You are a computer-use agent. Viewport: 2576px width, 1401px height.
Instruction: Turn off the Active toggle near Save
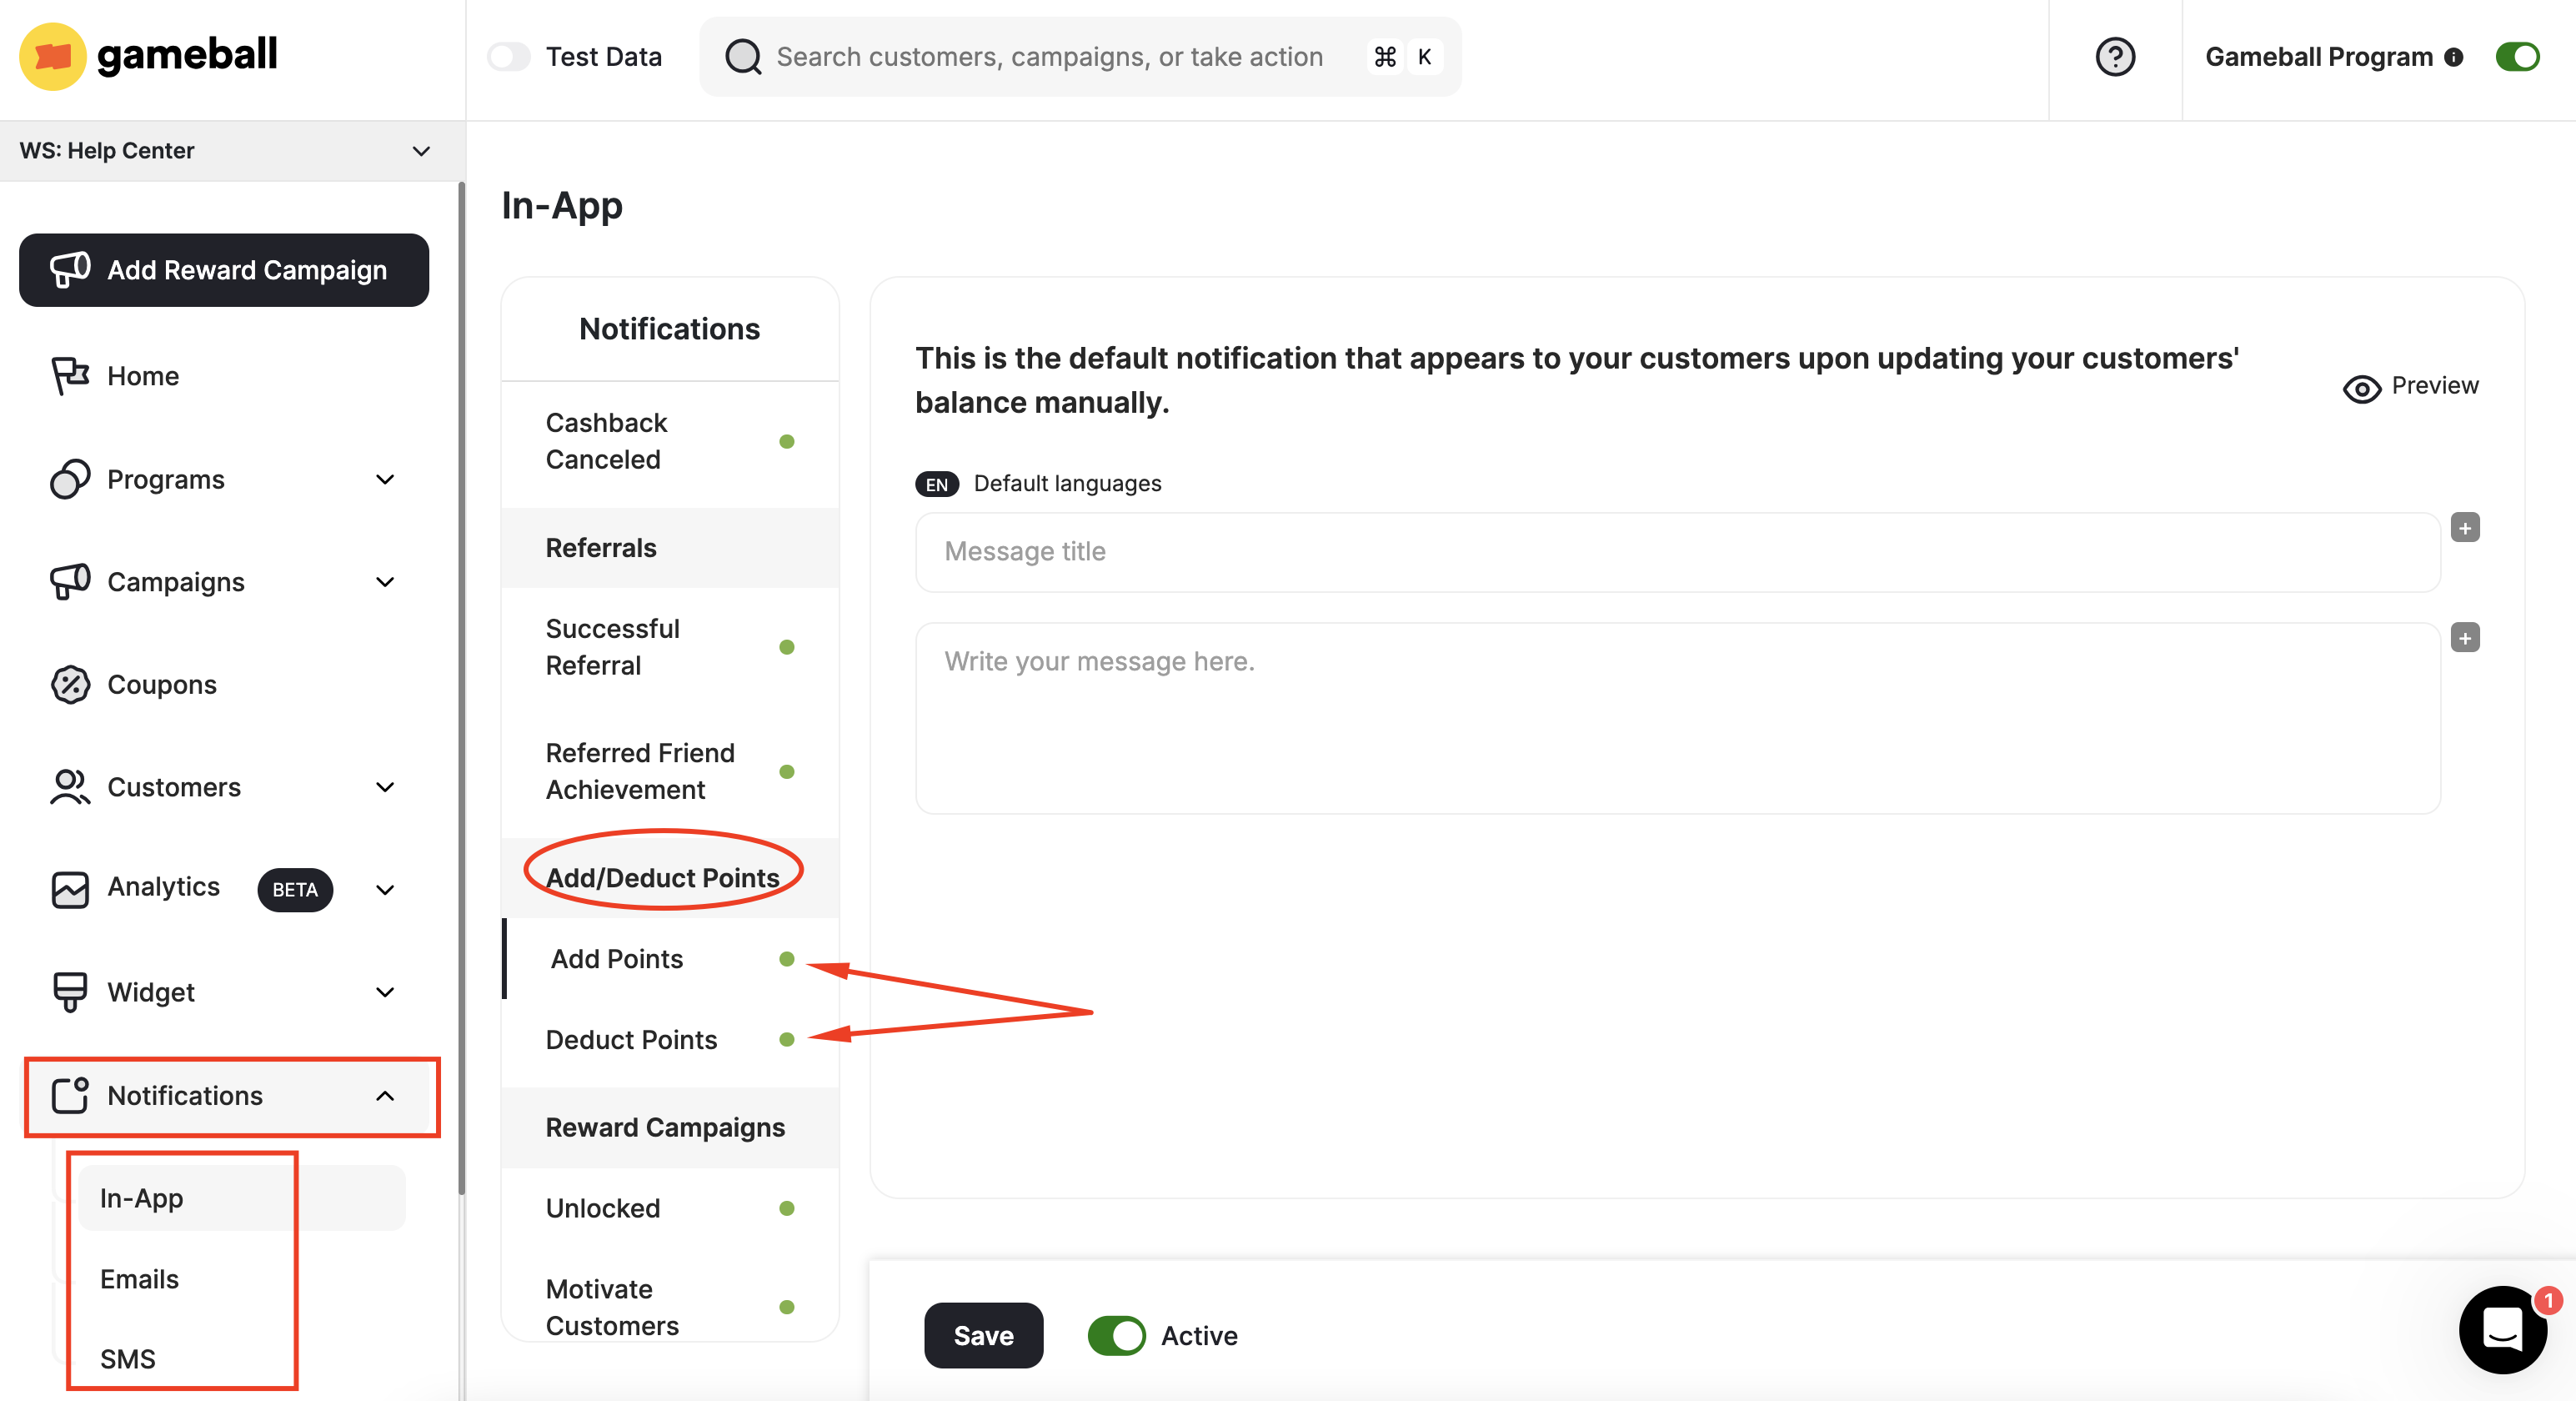1116,1335
